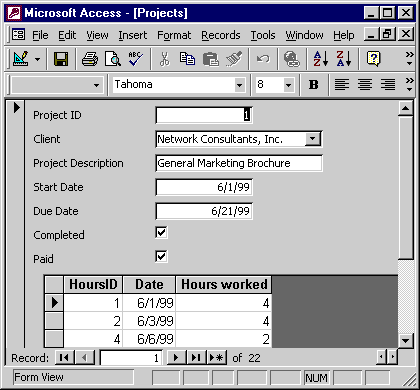The width and height of the screenshot is (420, 390).
Task: Go to the first record button
Action: pos(64,358)
